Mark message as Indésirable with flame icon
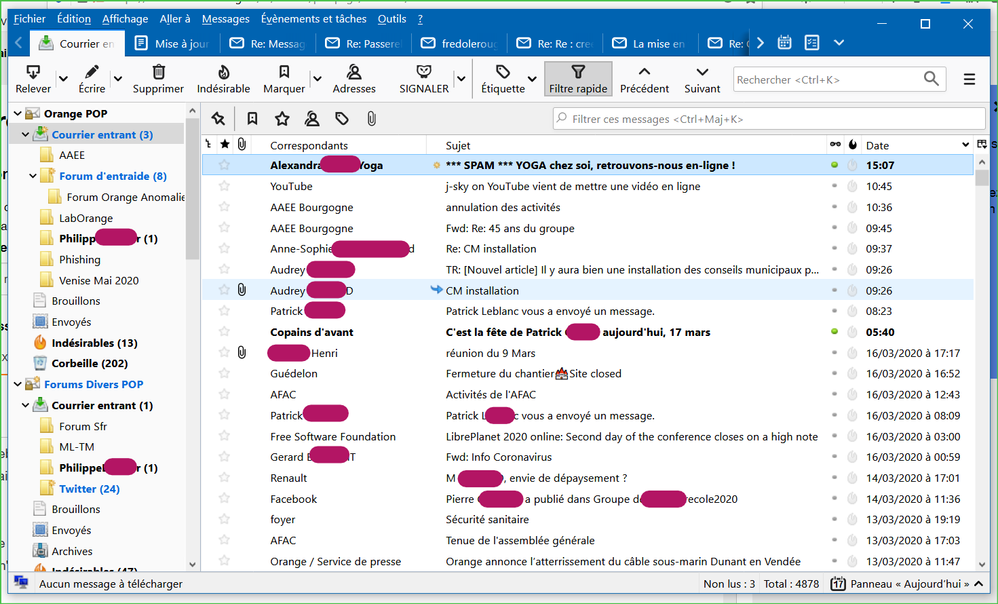Image resolution: width=998 pixels, height=604 pixels. [x=223, y=80]
